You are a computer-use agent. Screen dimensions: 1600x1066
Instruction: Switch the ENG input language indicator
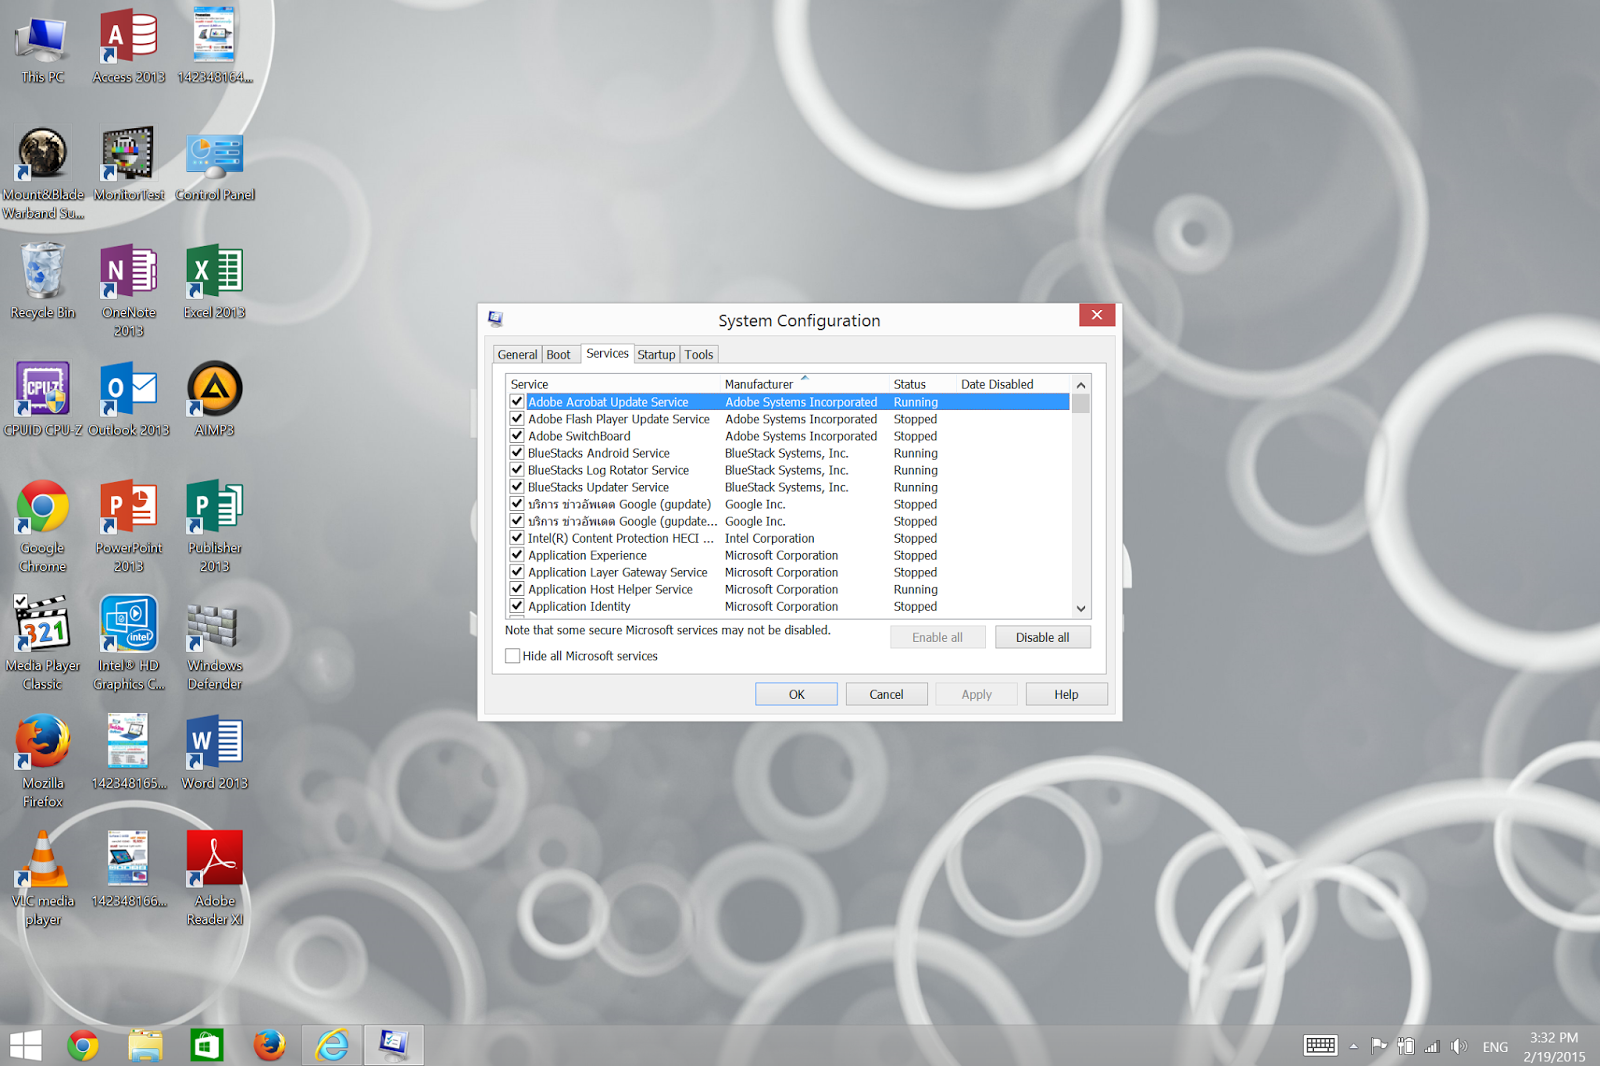coord(1495,1046)
